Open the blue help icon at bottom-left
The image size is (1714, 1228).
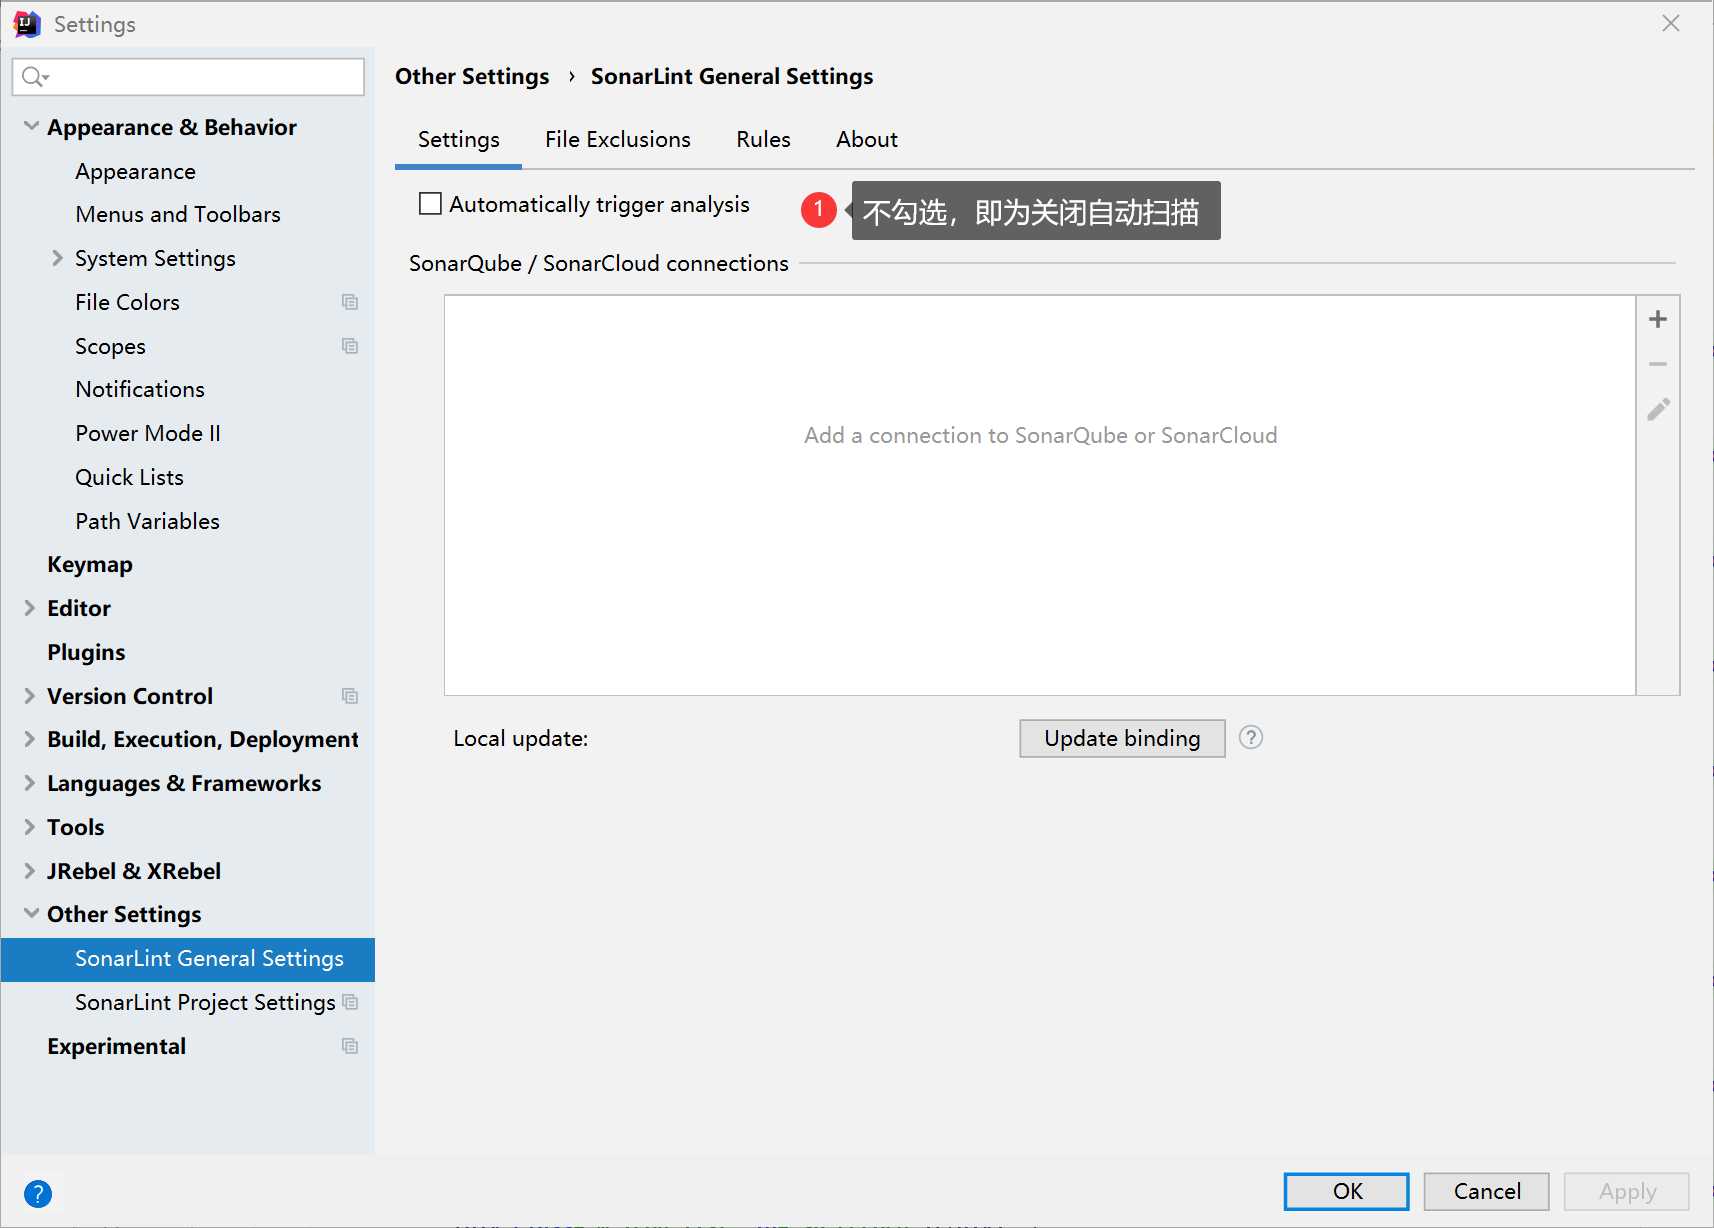(x=38, y=1193)
